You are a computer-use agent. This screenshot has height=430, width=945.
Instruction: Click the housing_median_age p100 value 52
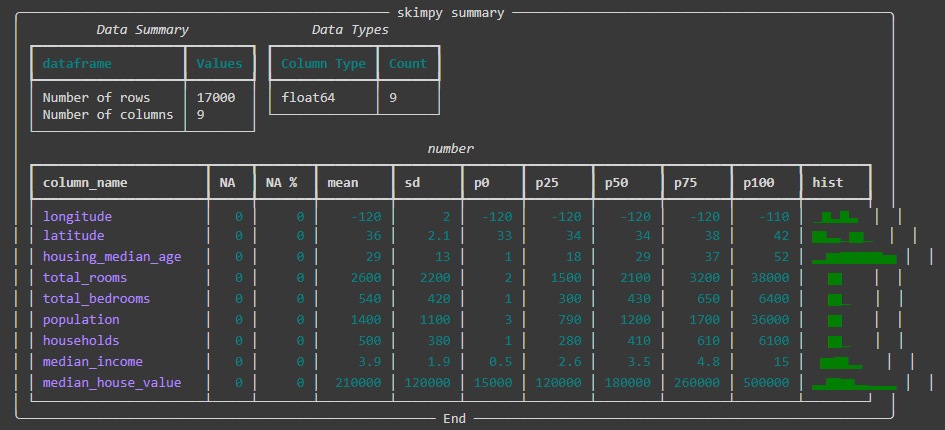(781, 258)
